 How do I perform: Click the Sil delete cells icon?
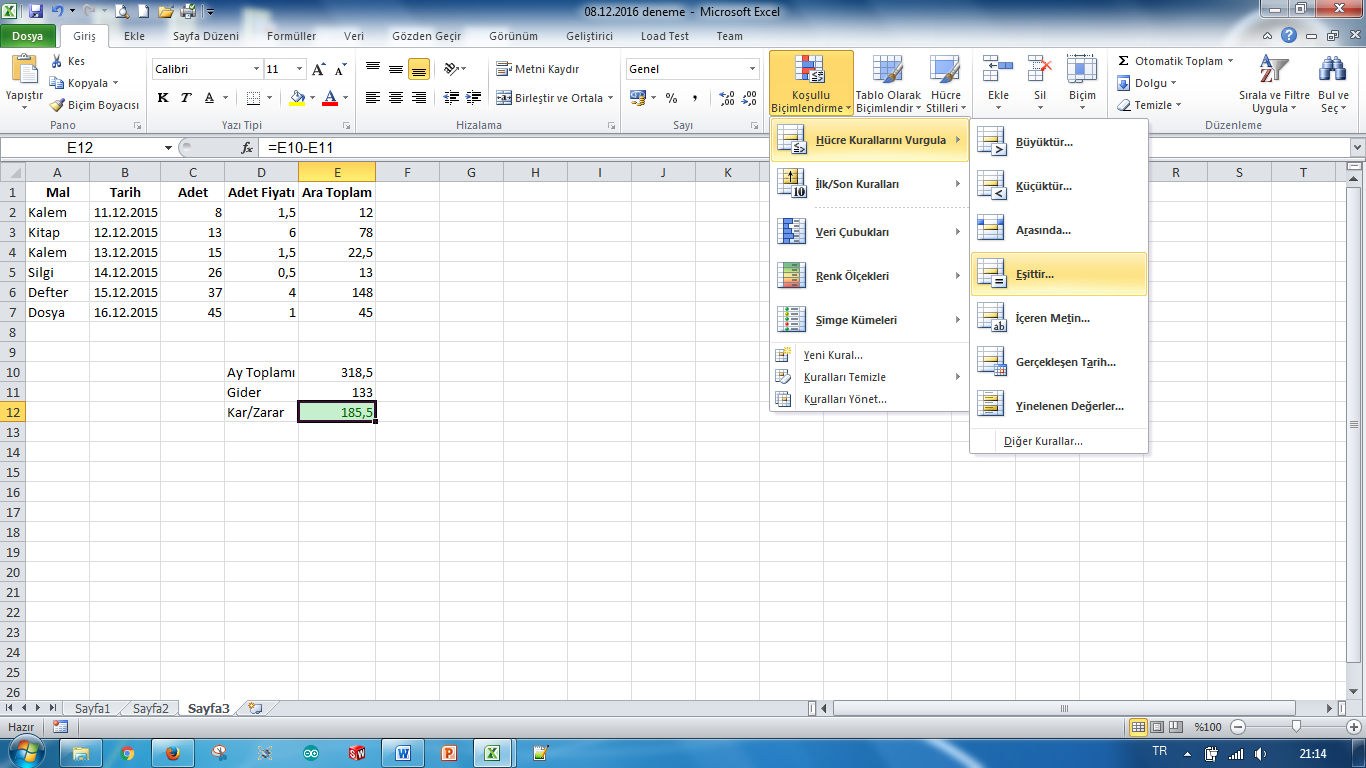pos(1040,68)
